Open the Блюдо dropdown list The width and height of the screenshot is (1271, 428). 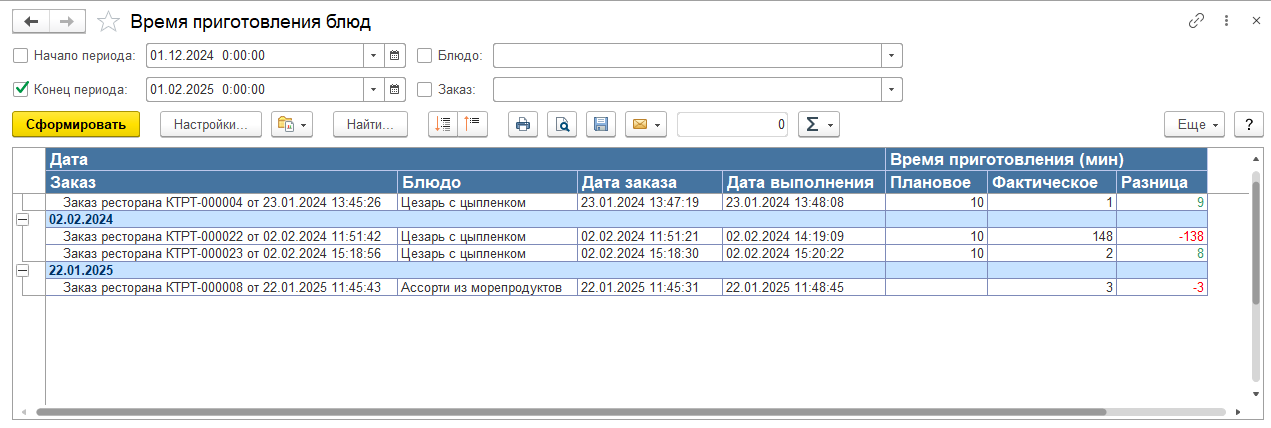pos(891,56)
